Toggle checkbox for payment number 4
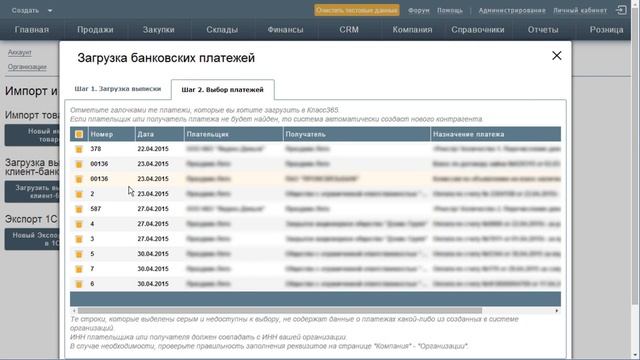The image size is (640, 360). coord(79,224)
